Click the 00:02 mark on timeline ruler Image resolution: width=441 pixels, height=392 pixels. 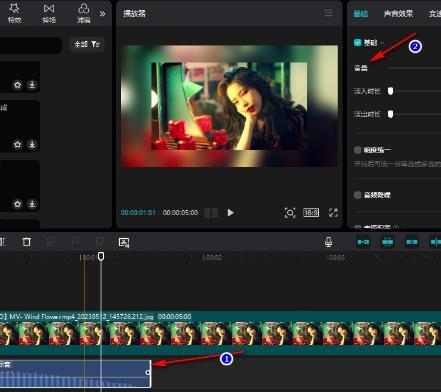[213, 258]
